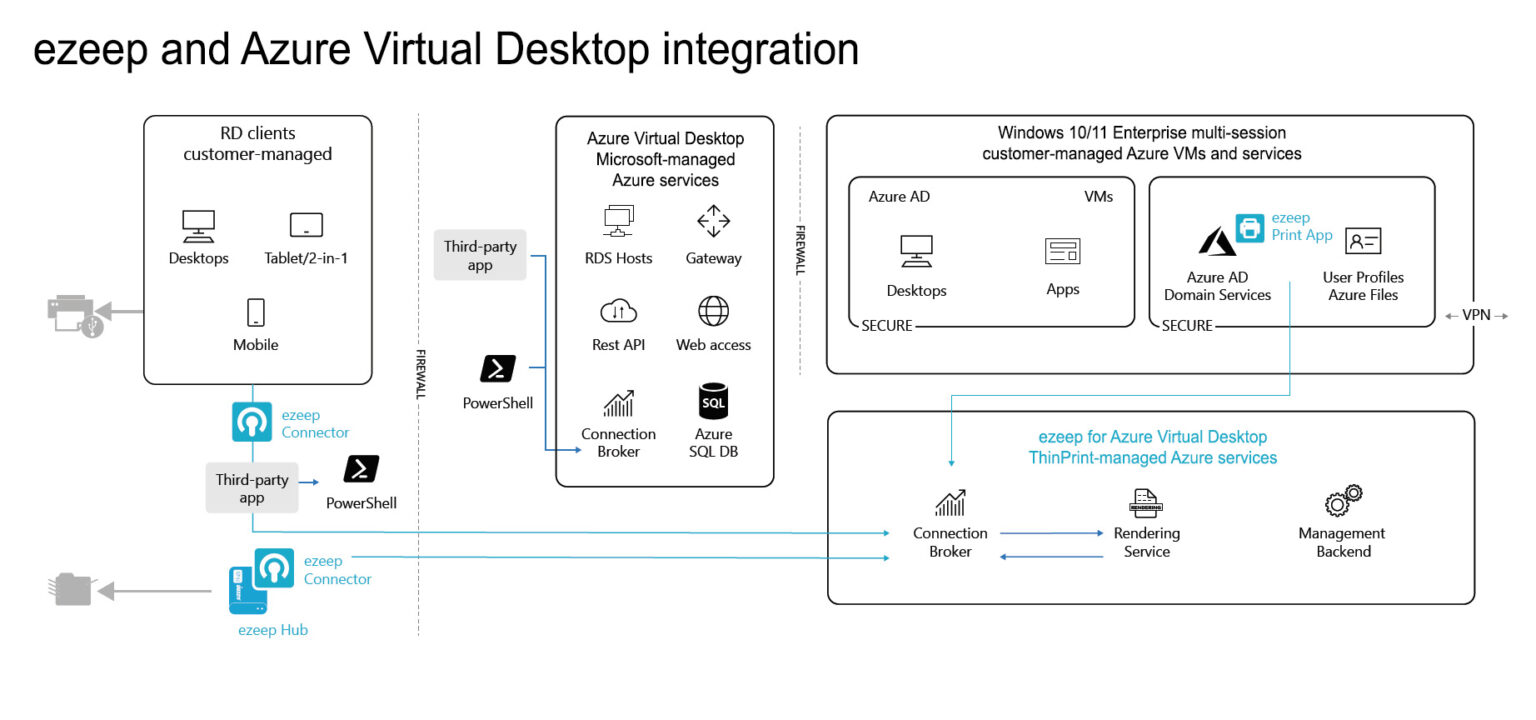Image resolution: width=1536 pixels, height=720 pixels.
Task: Click the 'Mobile' label
Action: (255, 345)
